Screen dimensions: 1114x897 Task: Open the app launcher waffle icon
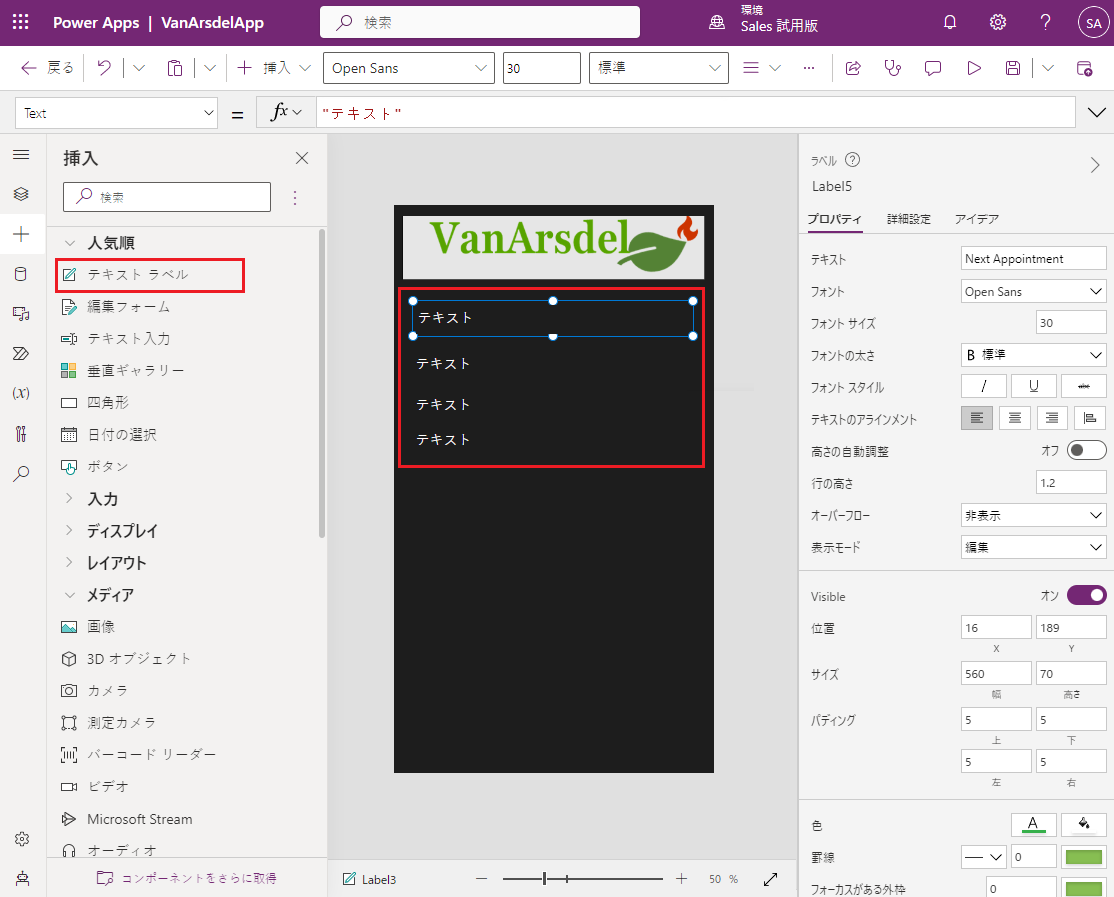pos(21,22)
